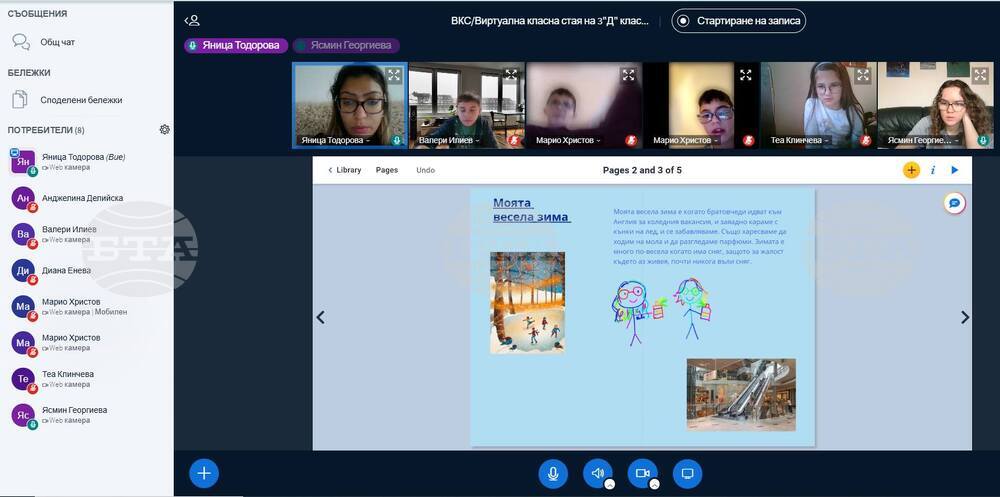Open Валери Илиев webcam name dropdown
The width and height of the screenshot is (1000, 497).
tap(448, 141)
